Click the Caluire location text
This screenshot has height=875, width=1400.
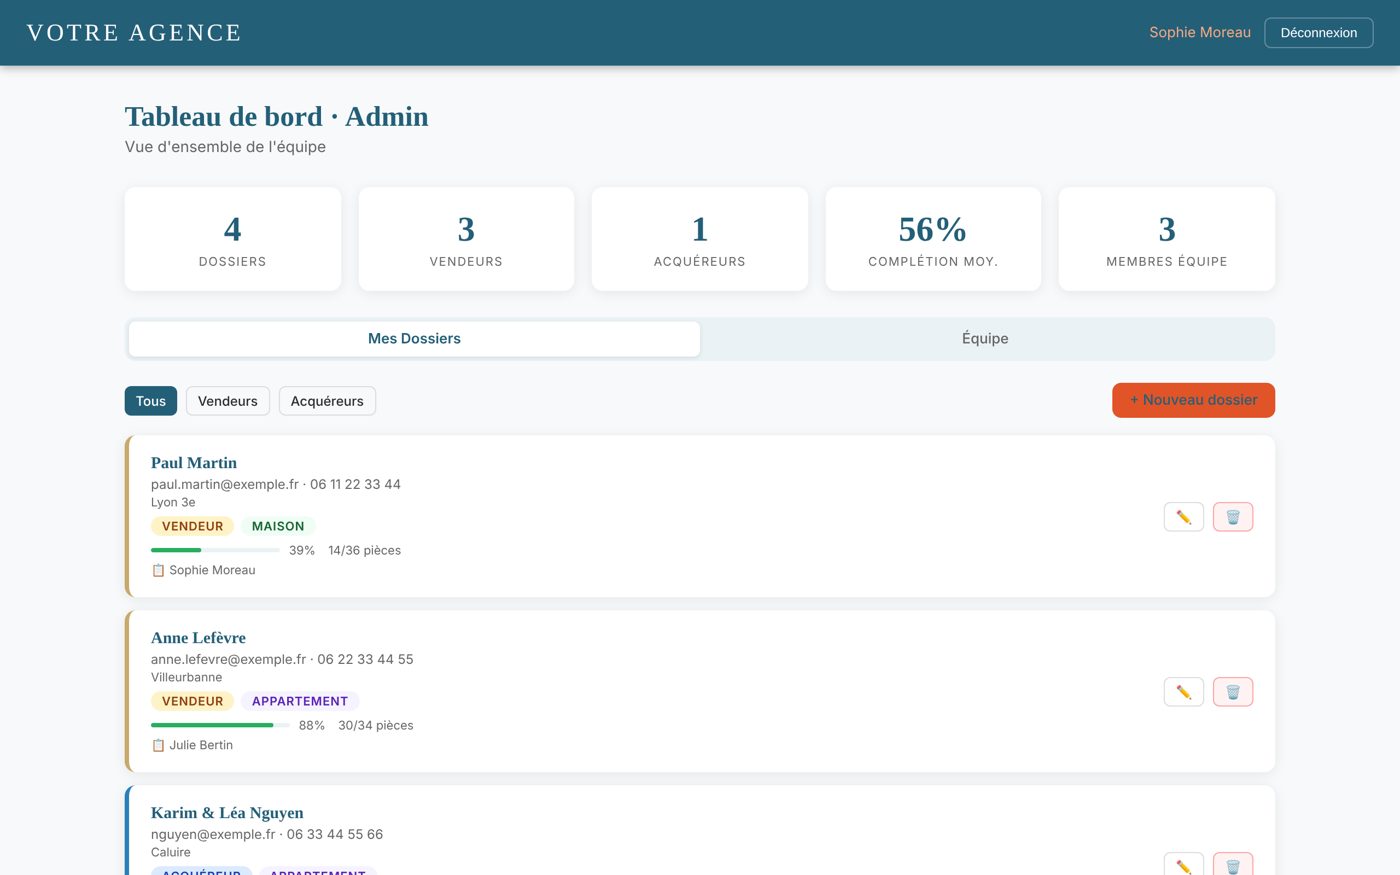pyautogui.click(x=171, y=852)
